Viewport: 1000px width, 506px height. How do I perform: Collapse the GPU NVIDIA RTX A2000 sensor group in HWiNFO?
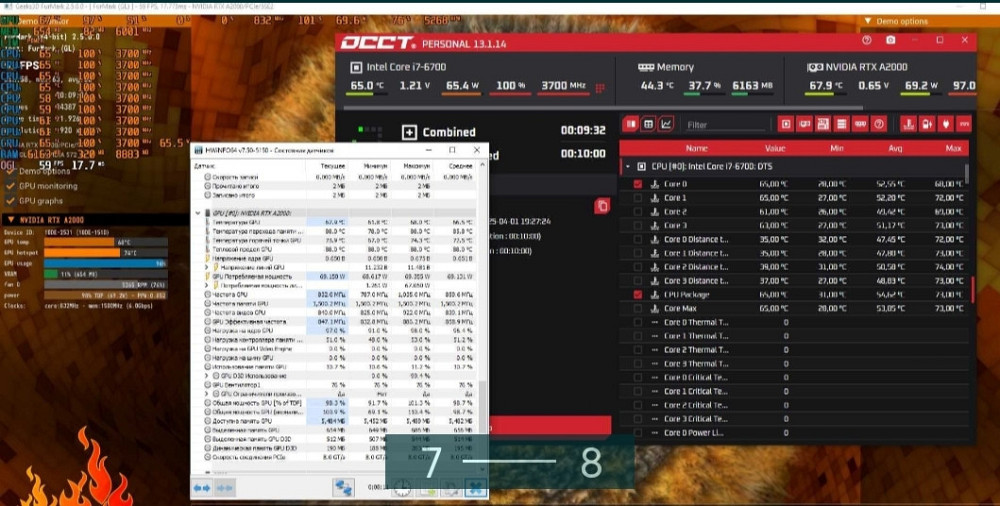(197, 213)
